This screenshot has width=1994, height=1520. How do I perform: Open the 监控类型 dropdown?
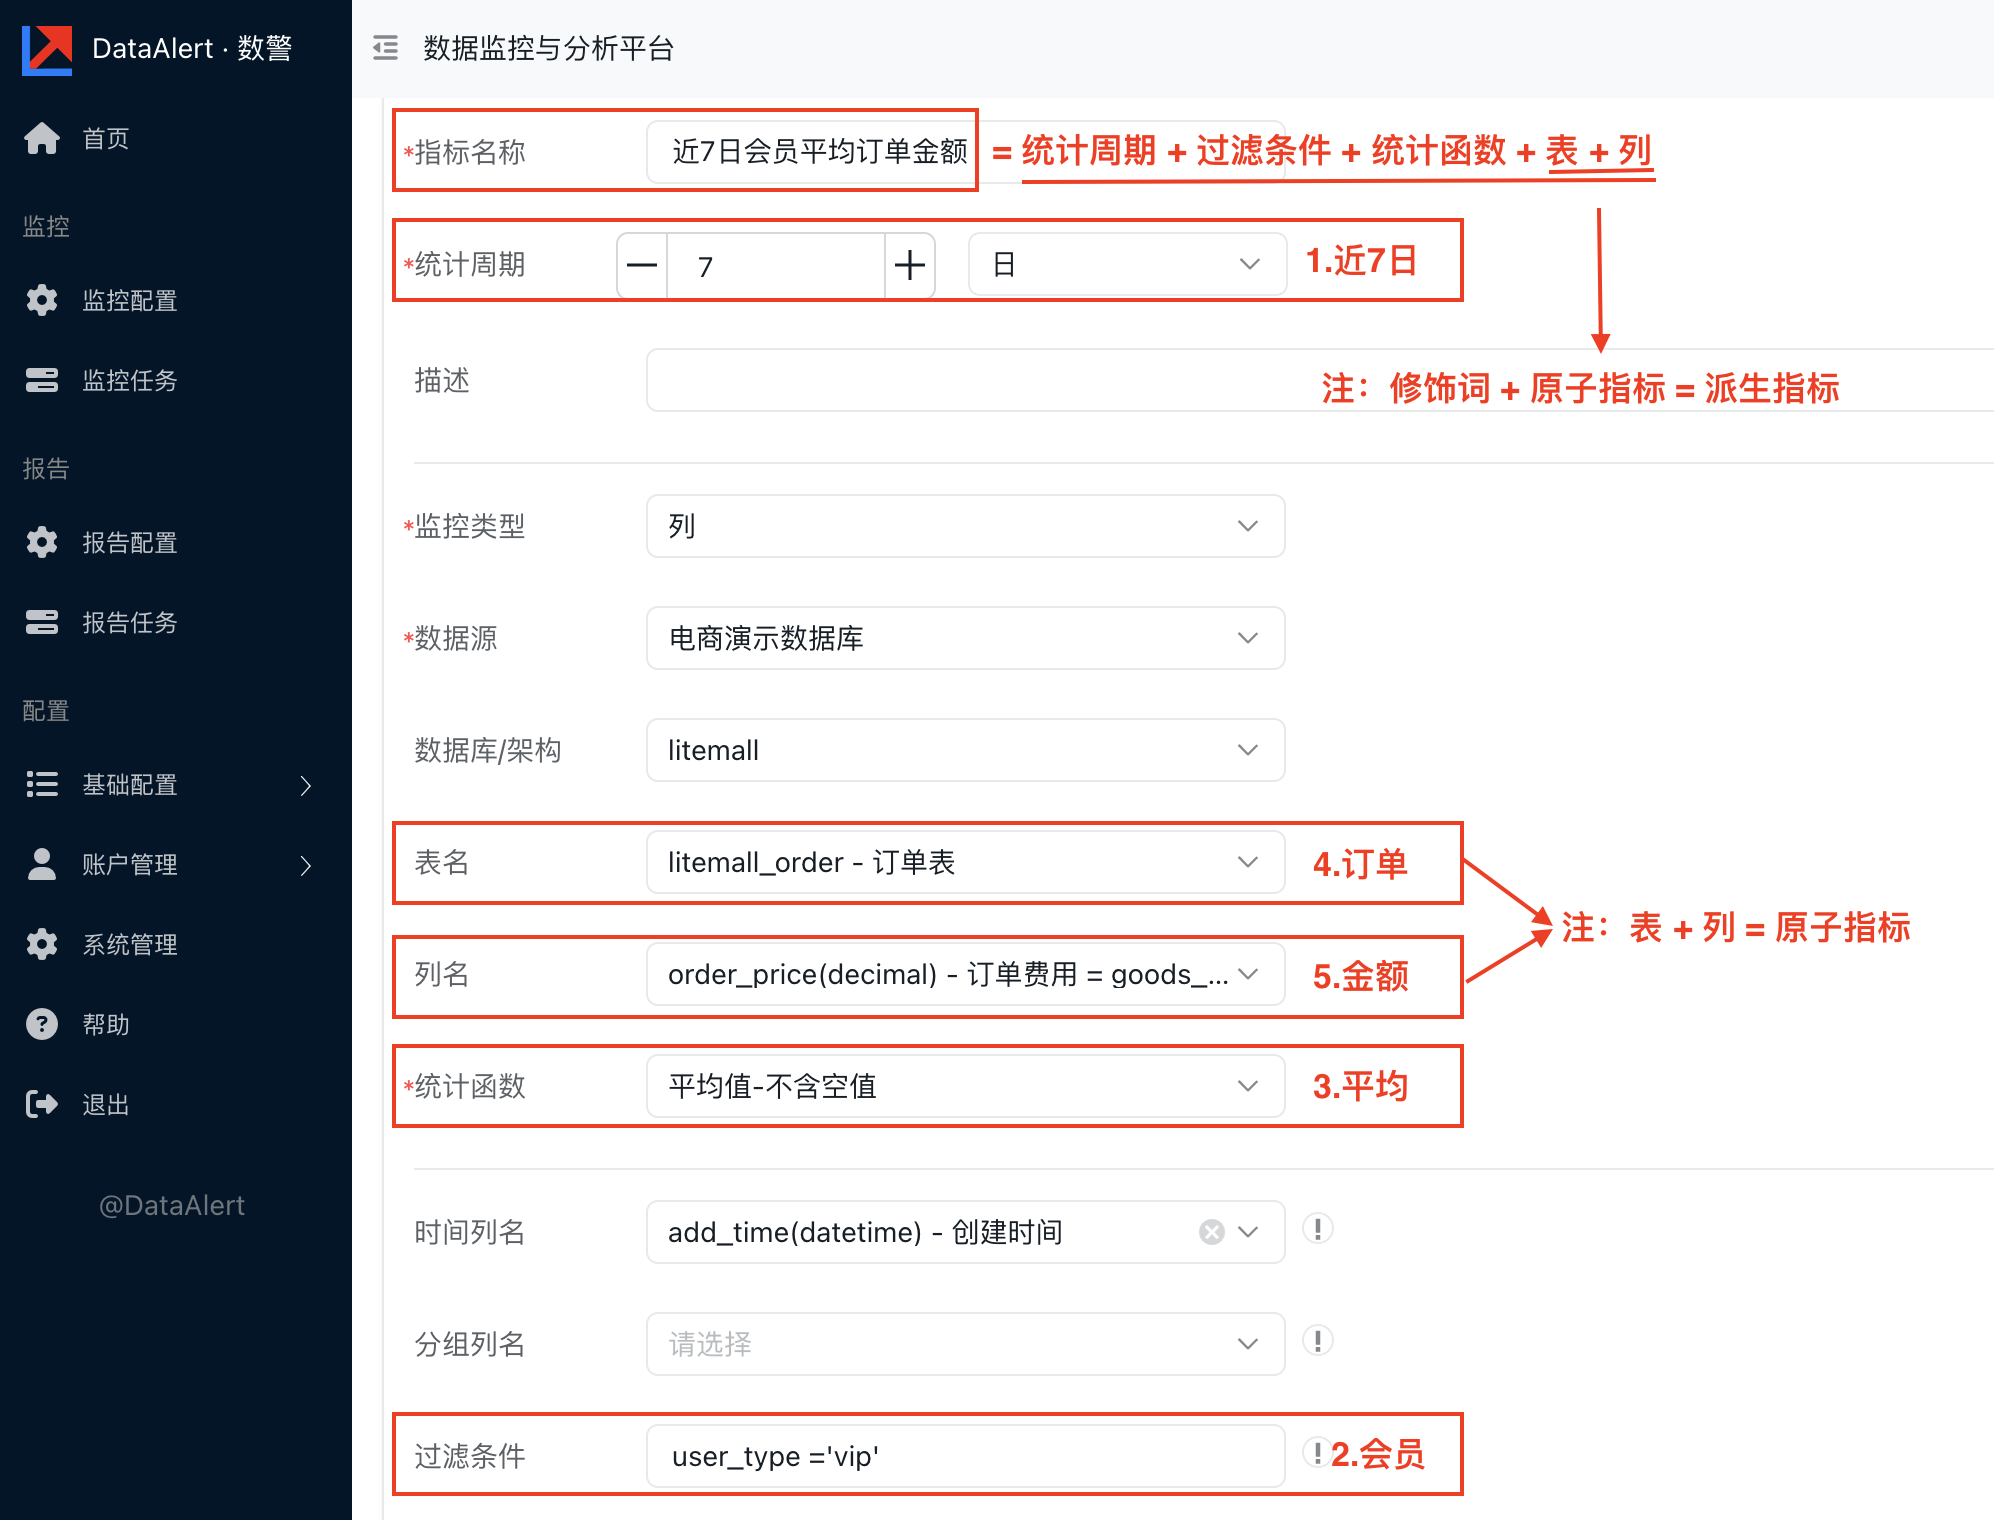coord(965,526)
